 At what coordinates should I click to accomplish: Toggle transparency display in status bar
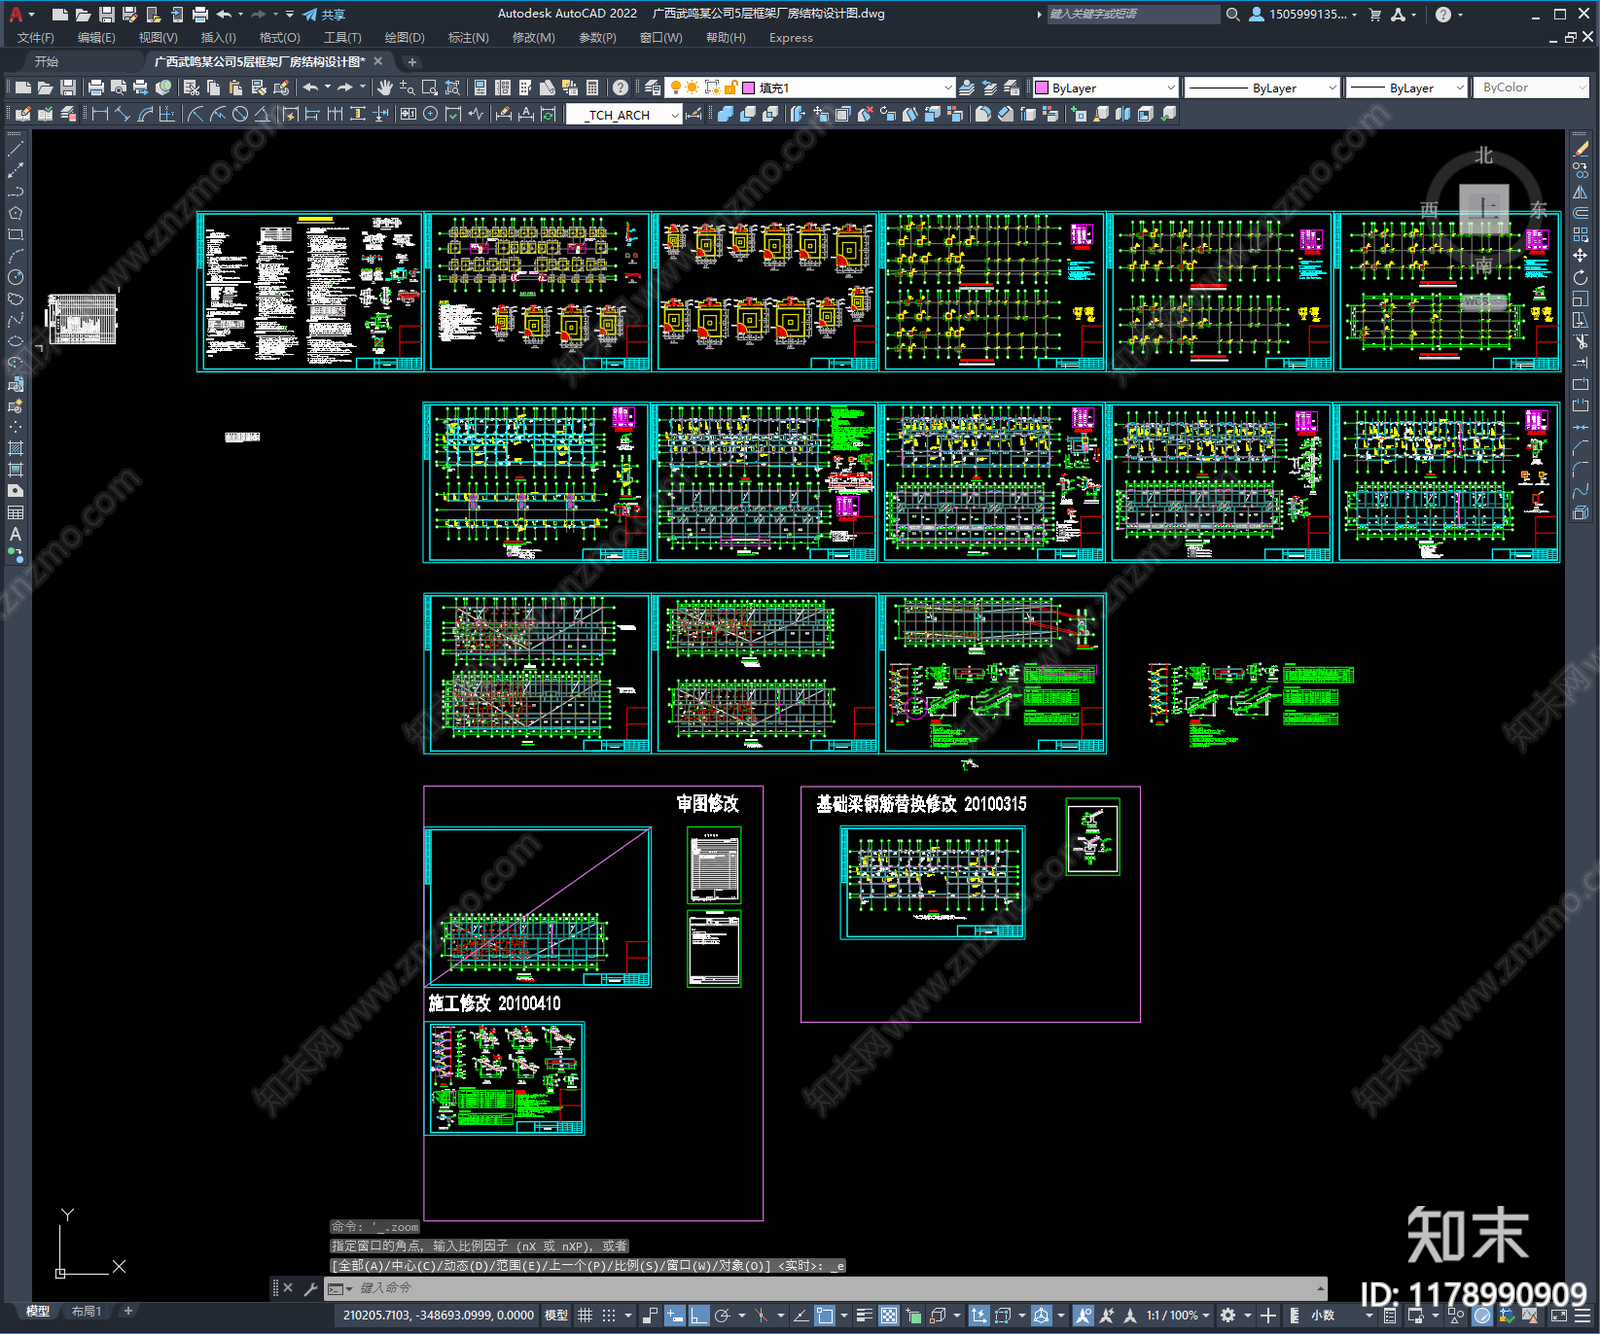pos(889,1315)
